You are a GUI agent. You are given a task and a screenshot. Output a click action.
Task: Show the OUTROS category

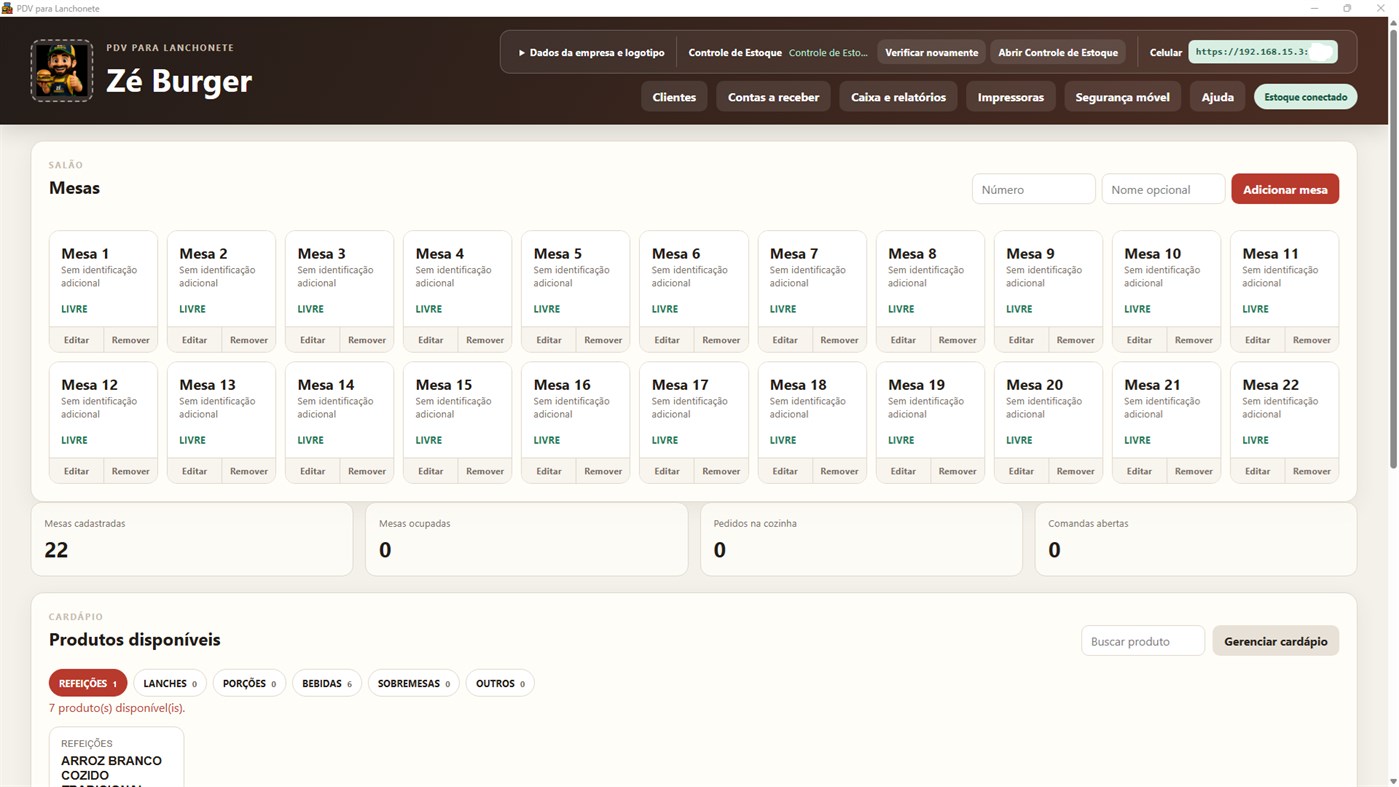pos(500,683)
